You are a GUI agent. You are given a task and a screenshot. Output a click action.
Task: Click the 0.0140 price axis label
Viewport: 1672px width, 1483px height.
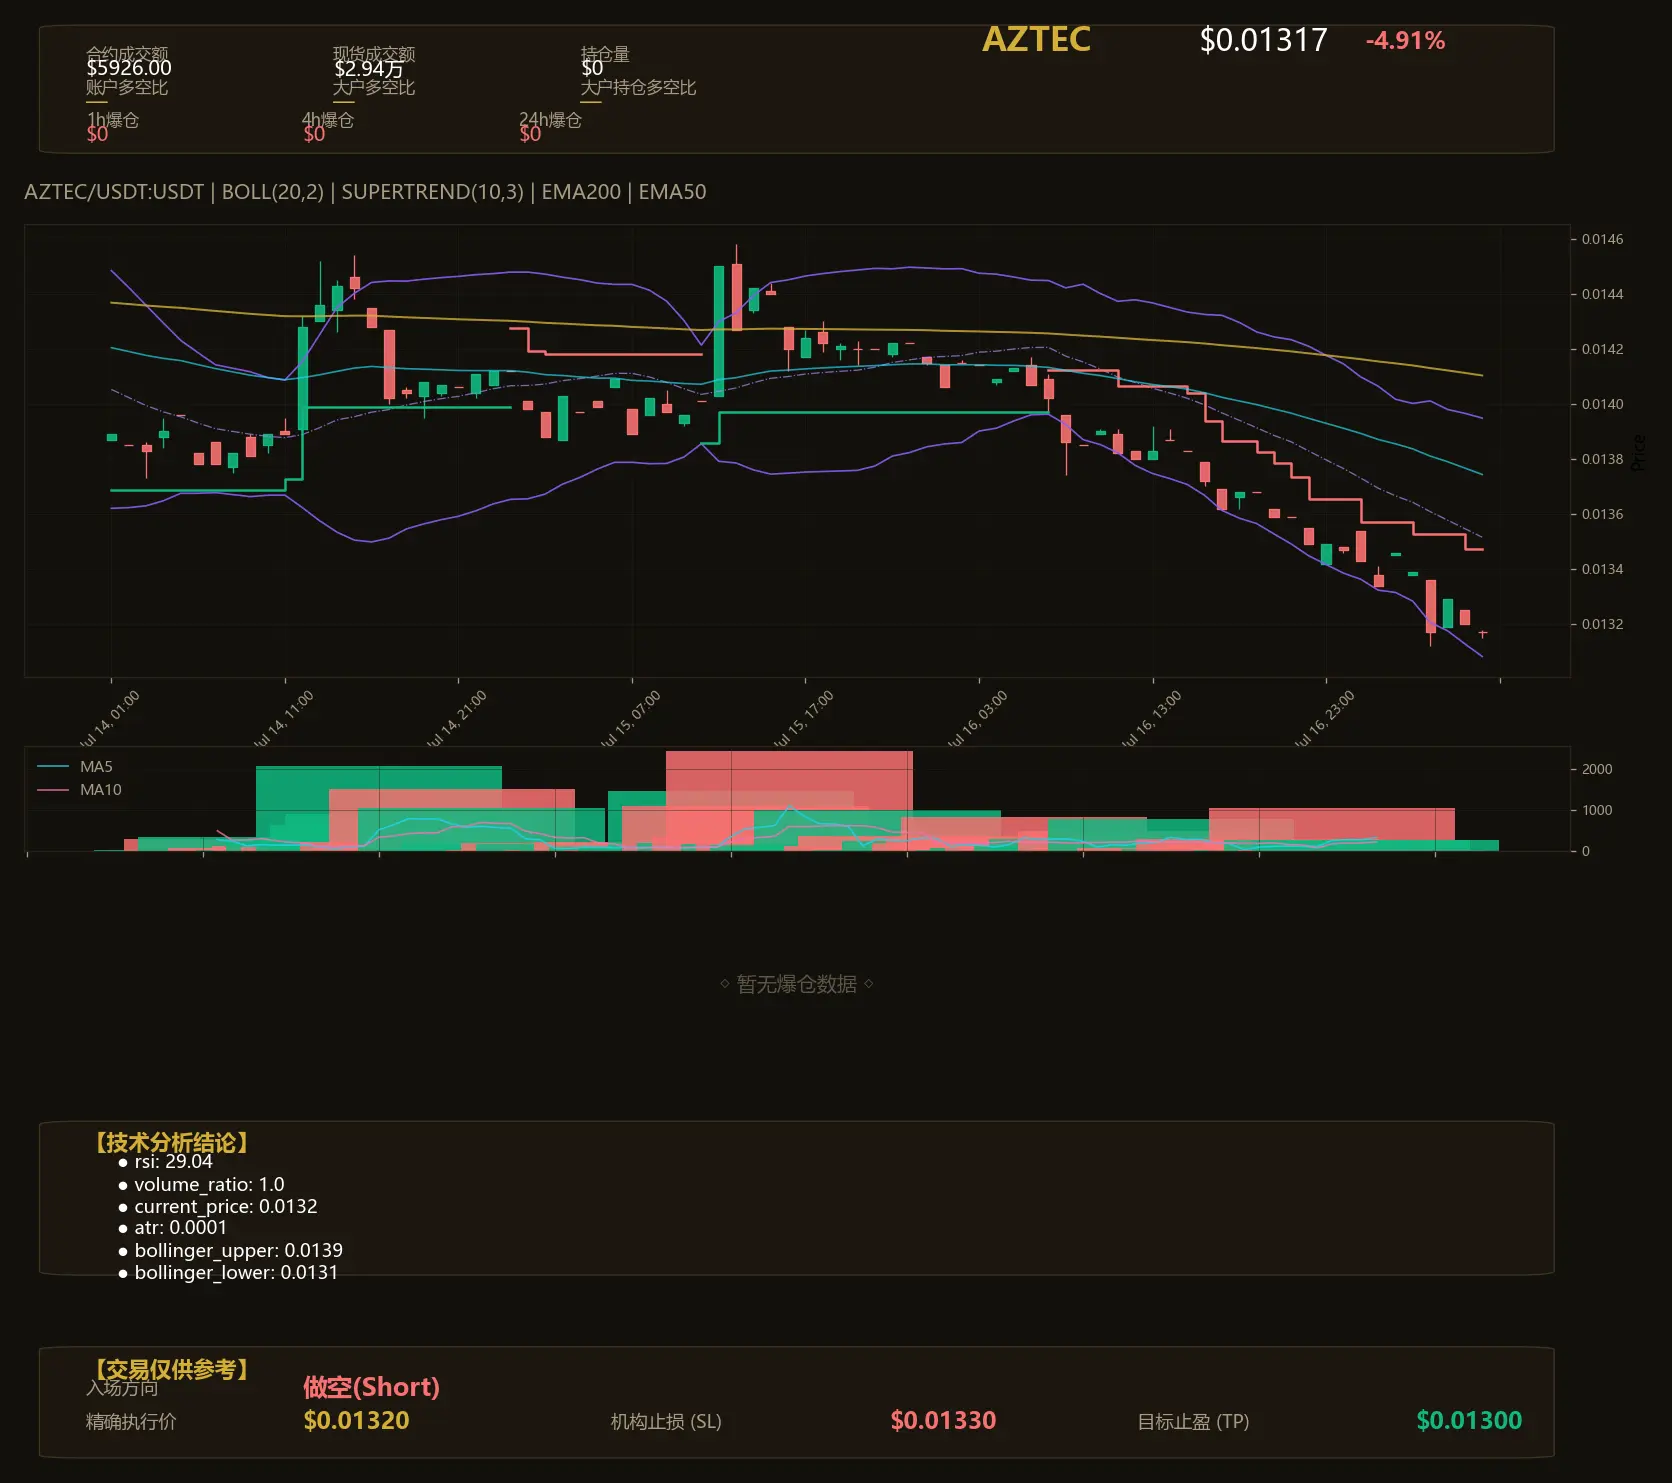click(x=1602, y=404)
